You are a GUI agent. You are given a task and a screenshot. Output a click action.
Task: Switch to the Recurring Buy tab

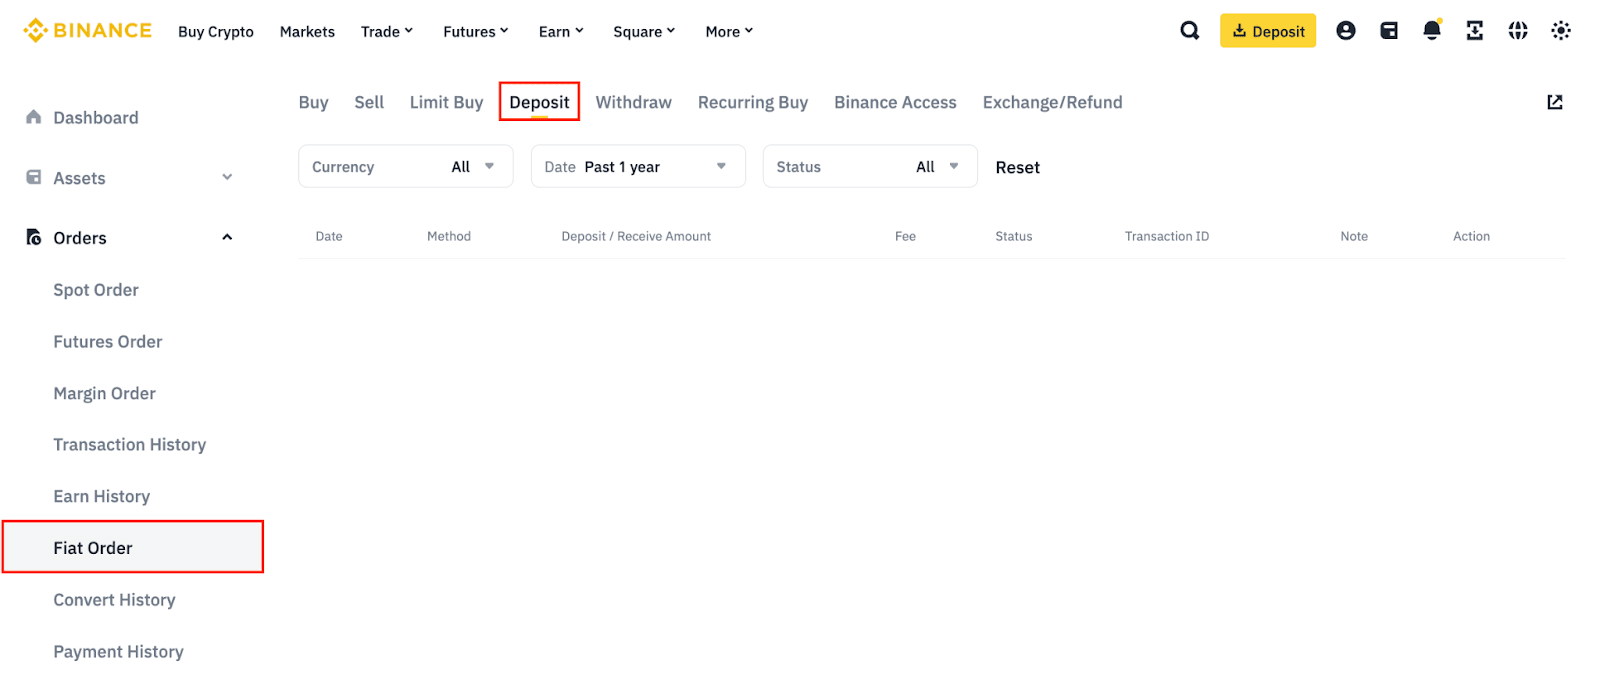point(752,102)
